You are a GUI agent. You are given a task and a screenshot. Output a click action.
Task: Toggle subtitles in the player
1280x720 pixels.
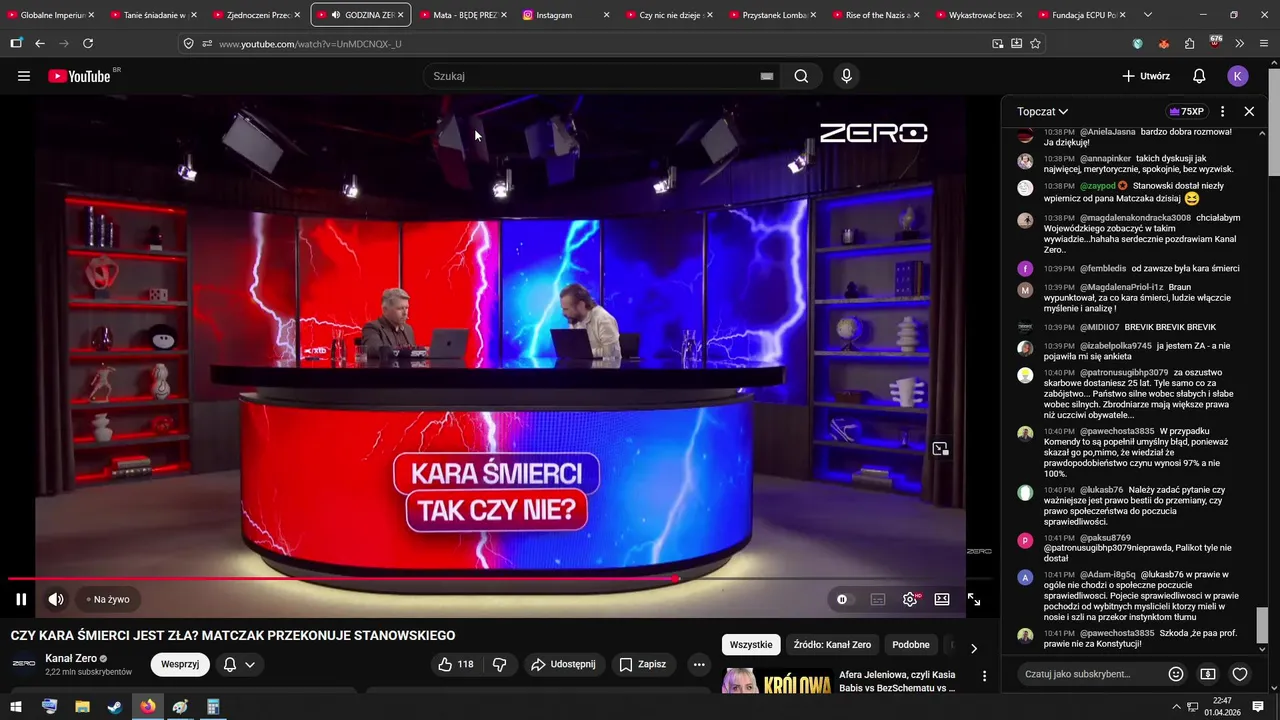coord(878,599)
